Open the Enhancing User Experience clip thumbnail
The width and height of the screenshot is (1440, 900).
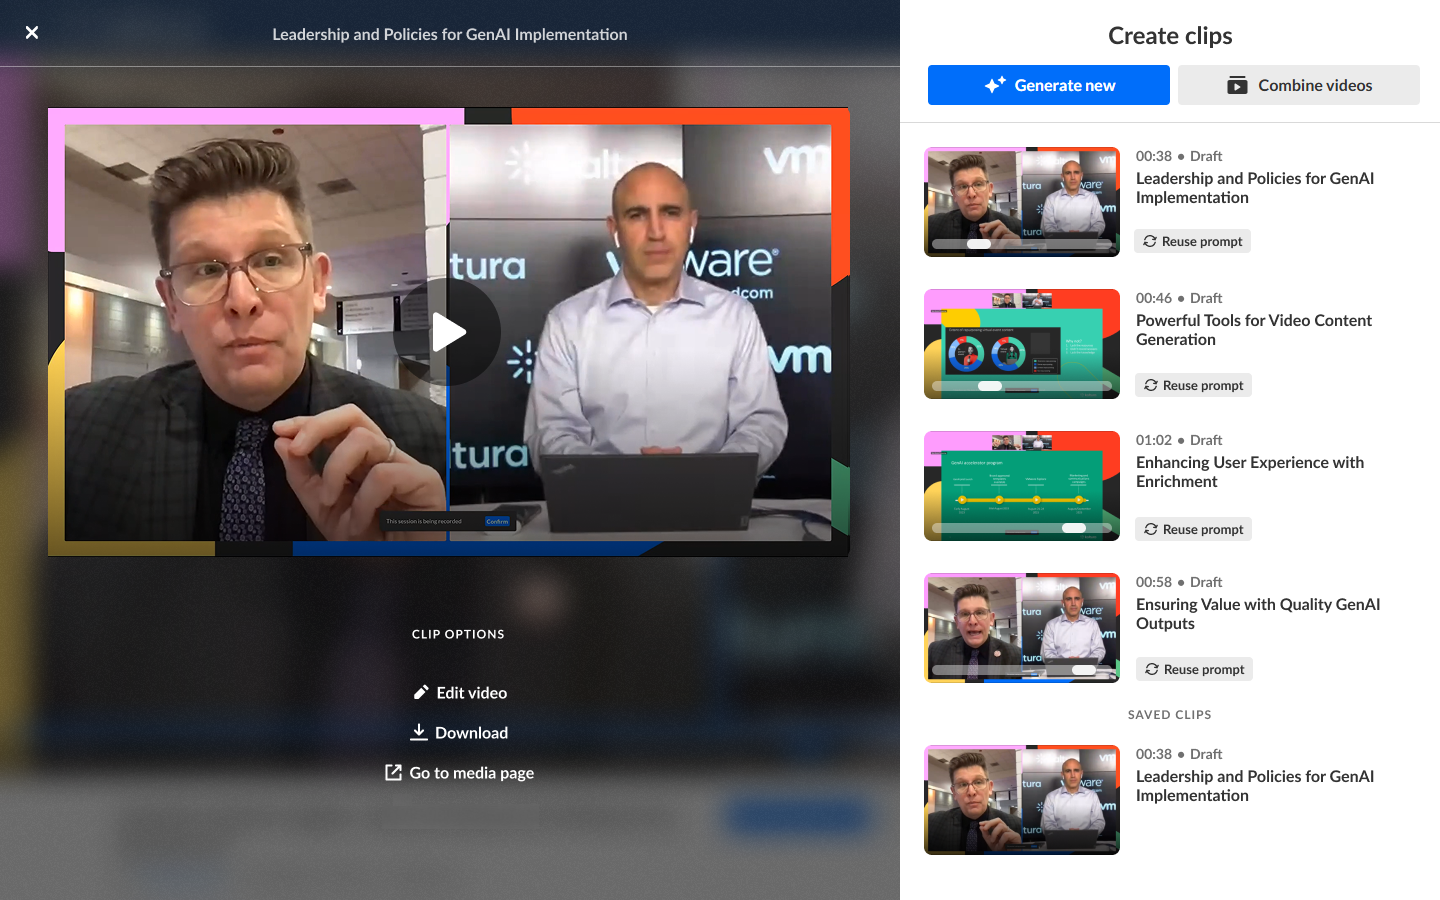pos(1022,486)
